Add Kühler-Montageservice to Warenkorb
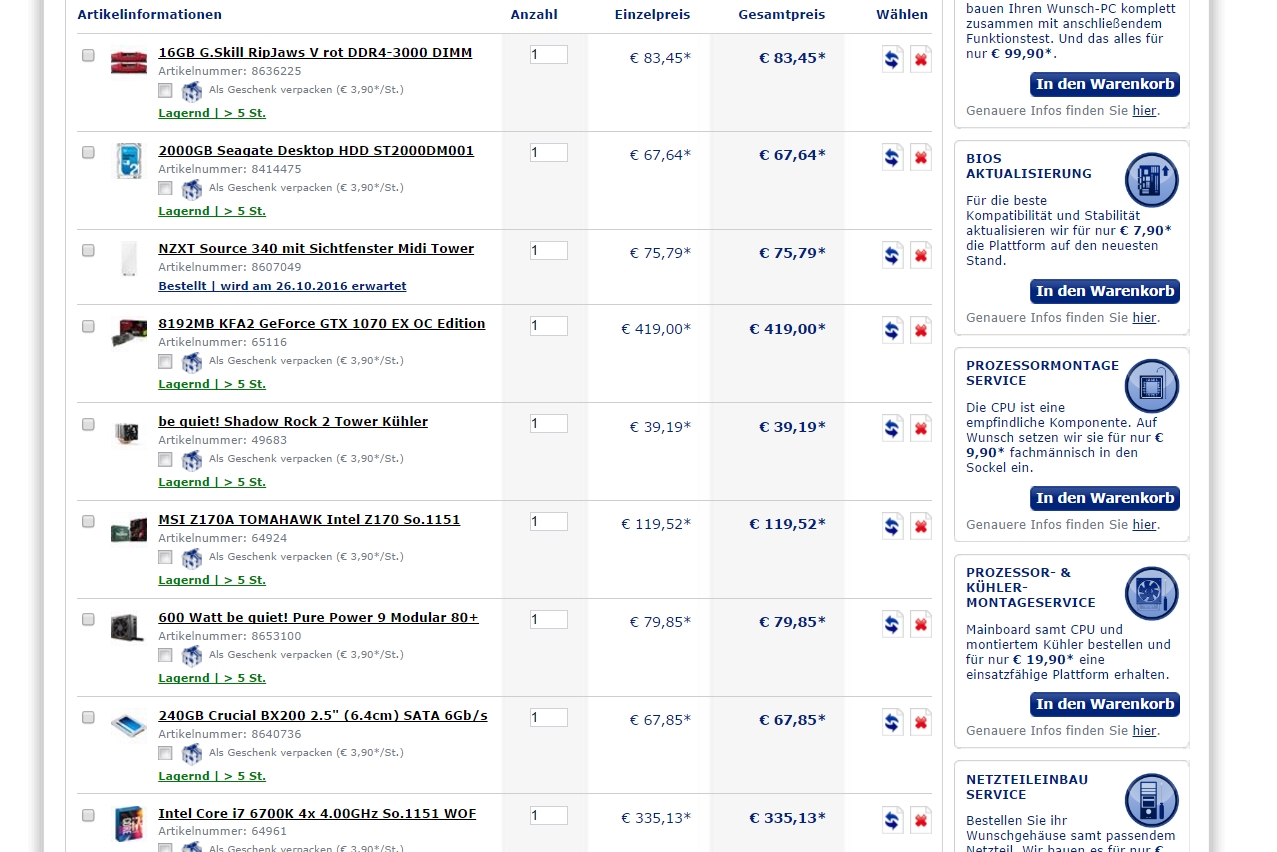The height and width of the screenshot is (852, 1277). click(1105, 704)
